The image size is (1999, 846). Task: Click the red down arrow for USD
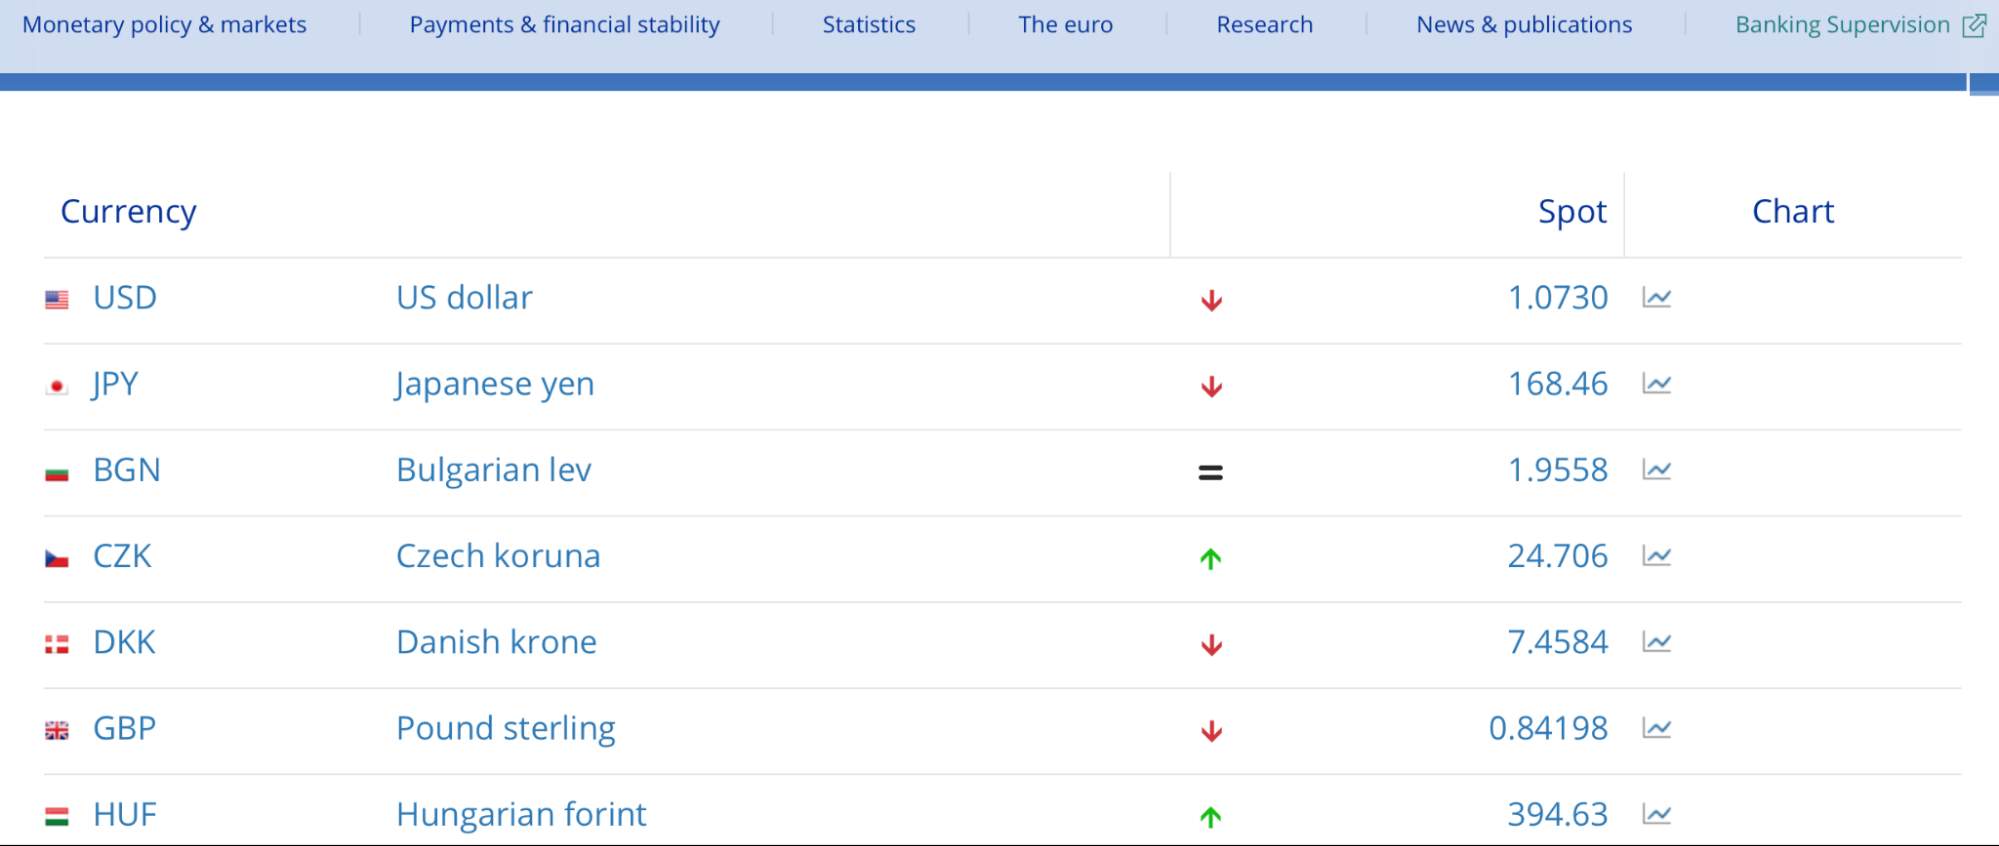1211,300
